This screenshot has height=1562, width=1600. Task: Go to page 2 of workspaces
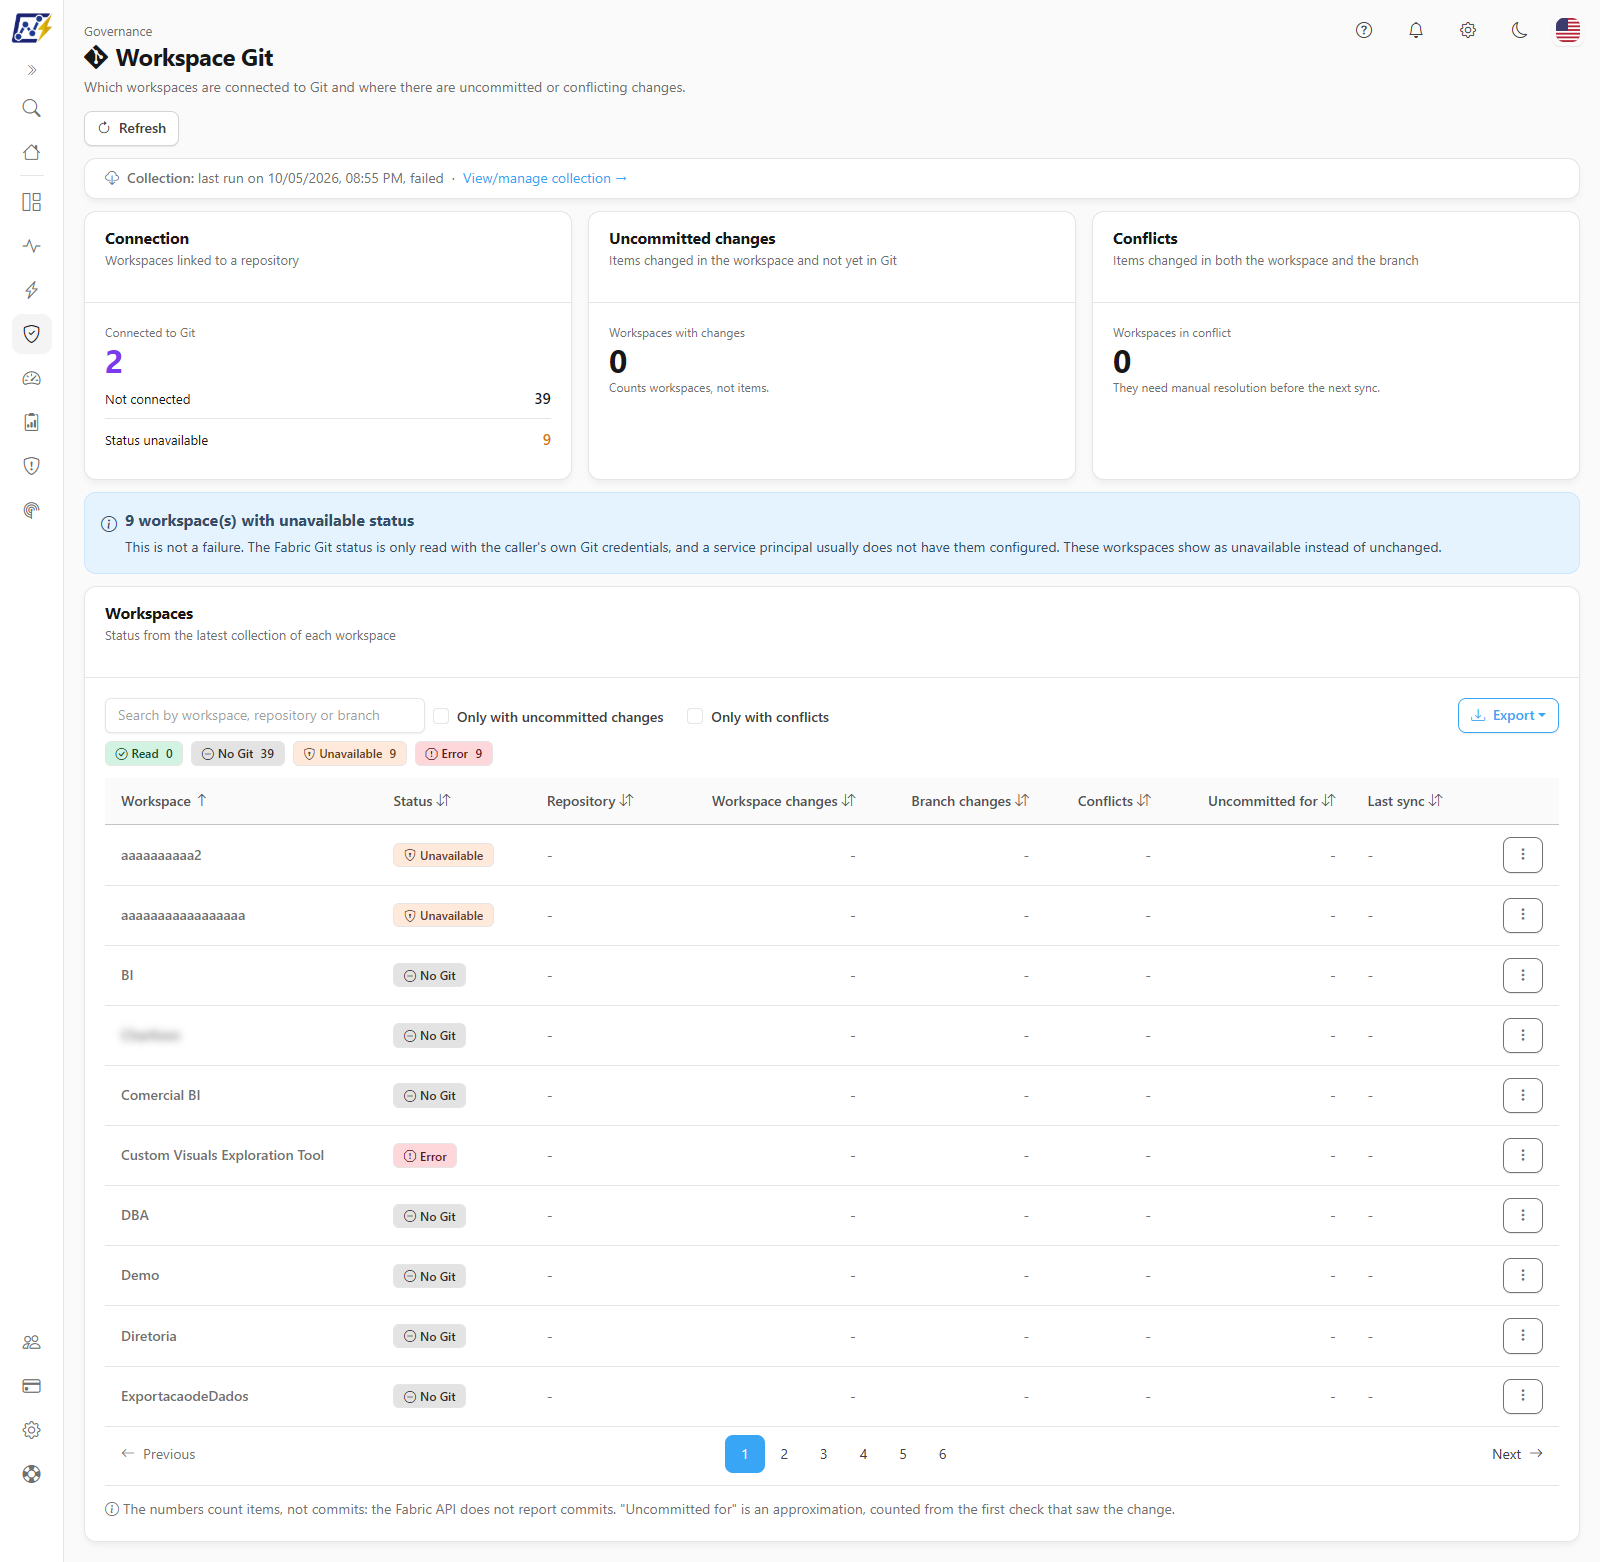pyautogui.click(x=784, y=1454)
